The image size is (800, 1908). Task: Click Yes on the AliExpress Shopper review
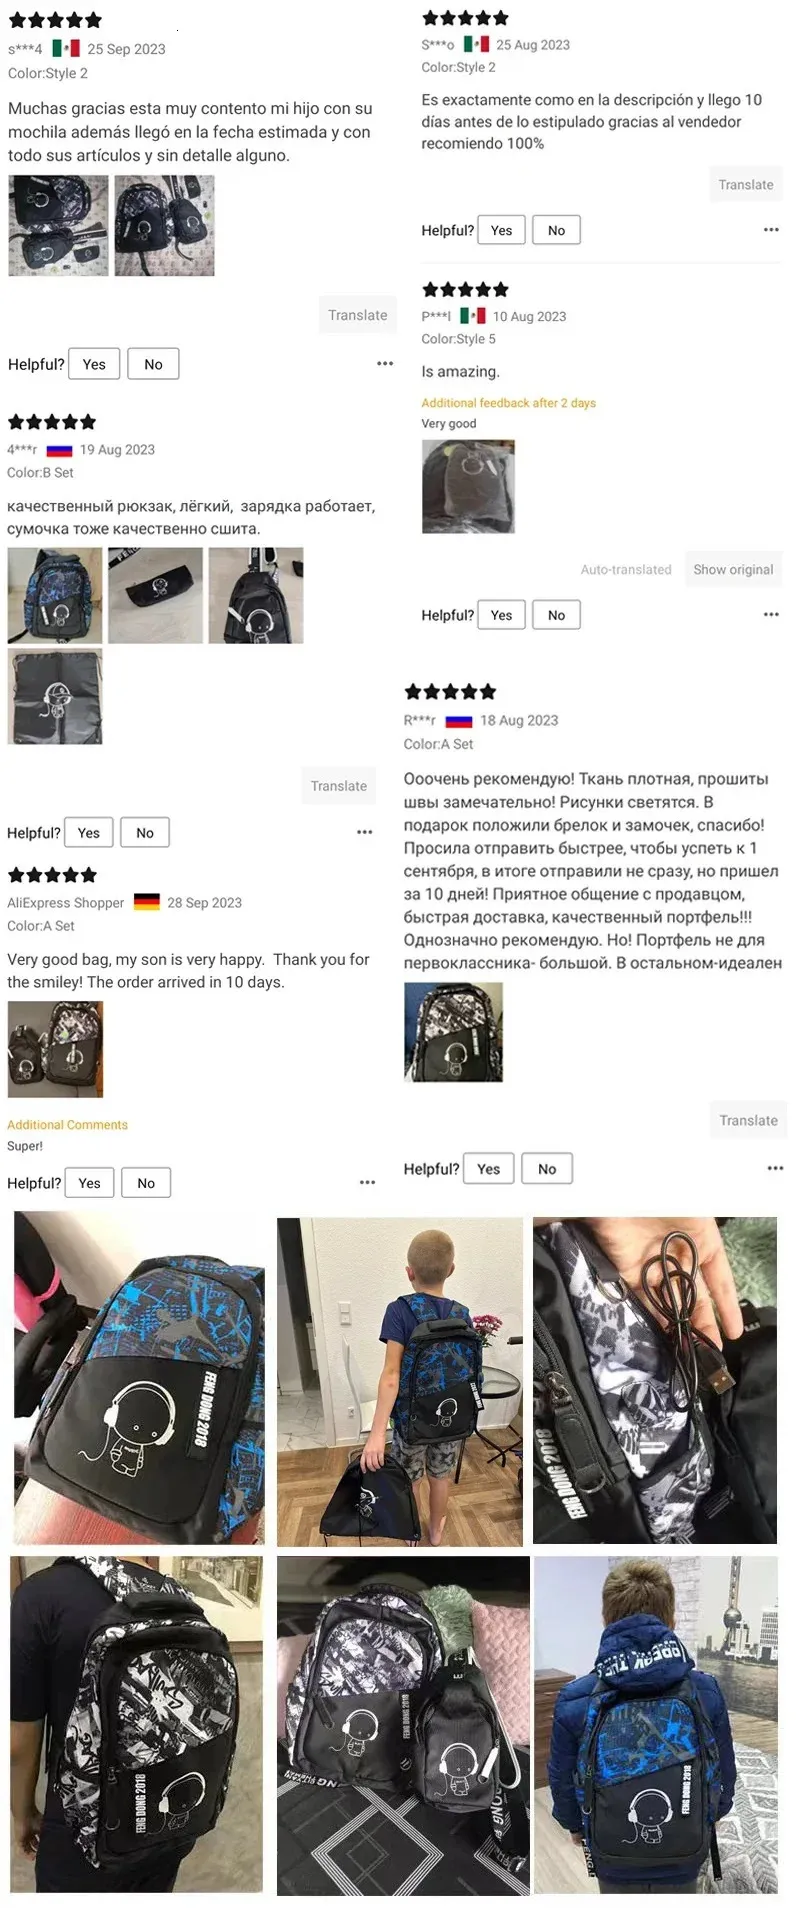tap(89, 1183)
